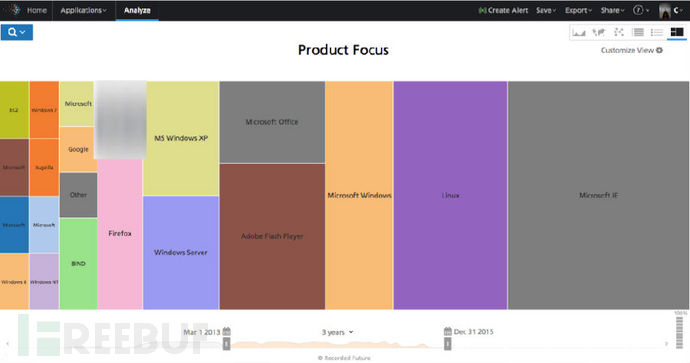Select the network graph view icon

click(619, 32)
